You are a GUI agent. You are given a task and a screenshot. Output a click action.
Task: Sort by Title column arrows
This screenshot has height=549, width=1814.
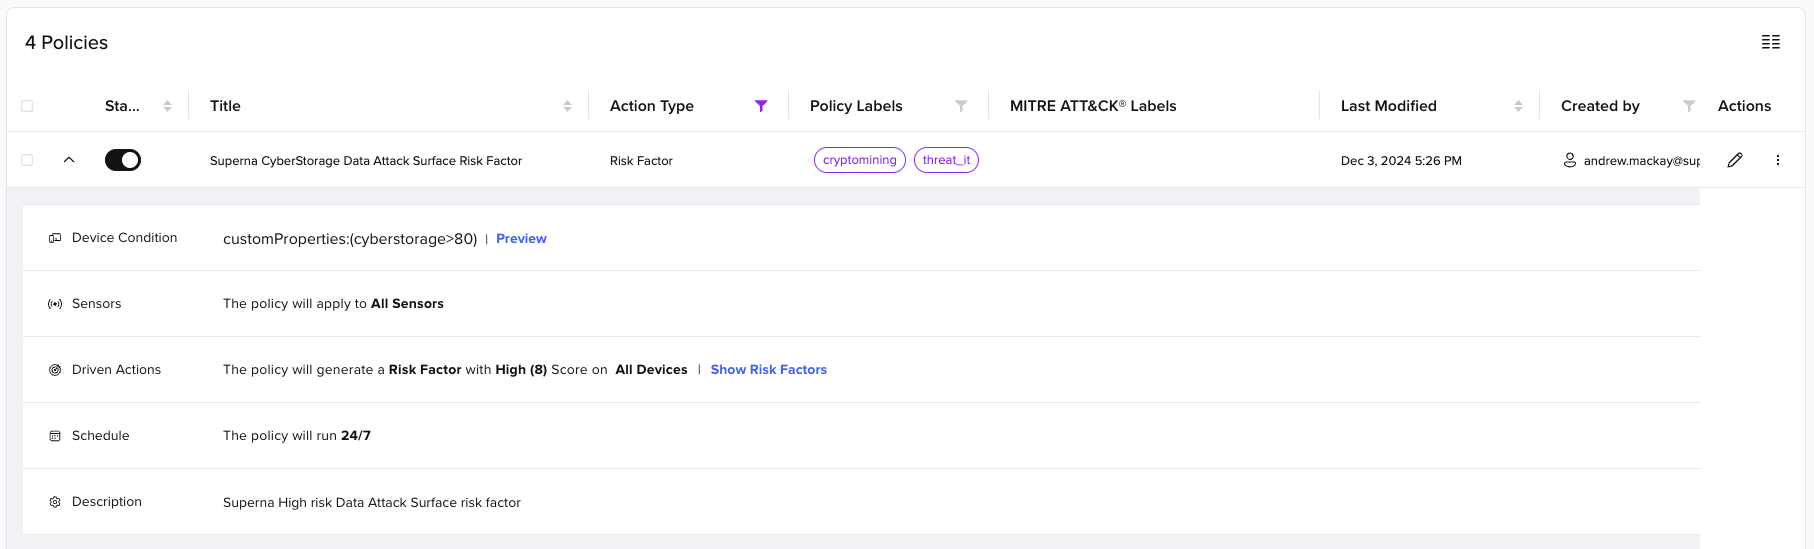click(x=567, y=106)
